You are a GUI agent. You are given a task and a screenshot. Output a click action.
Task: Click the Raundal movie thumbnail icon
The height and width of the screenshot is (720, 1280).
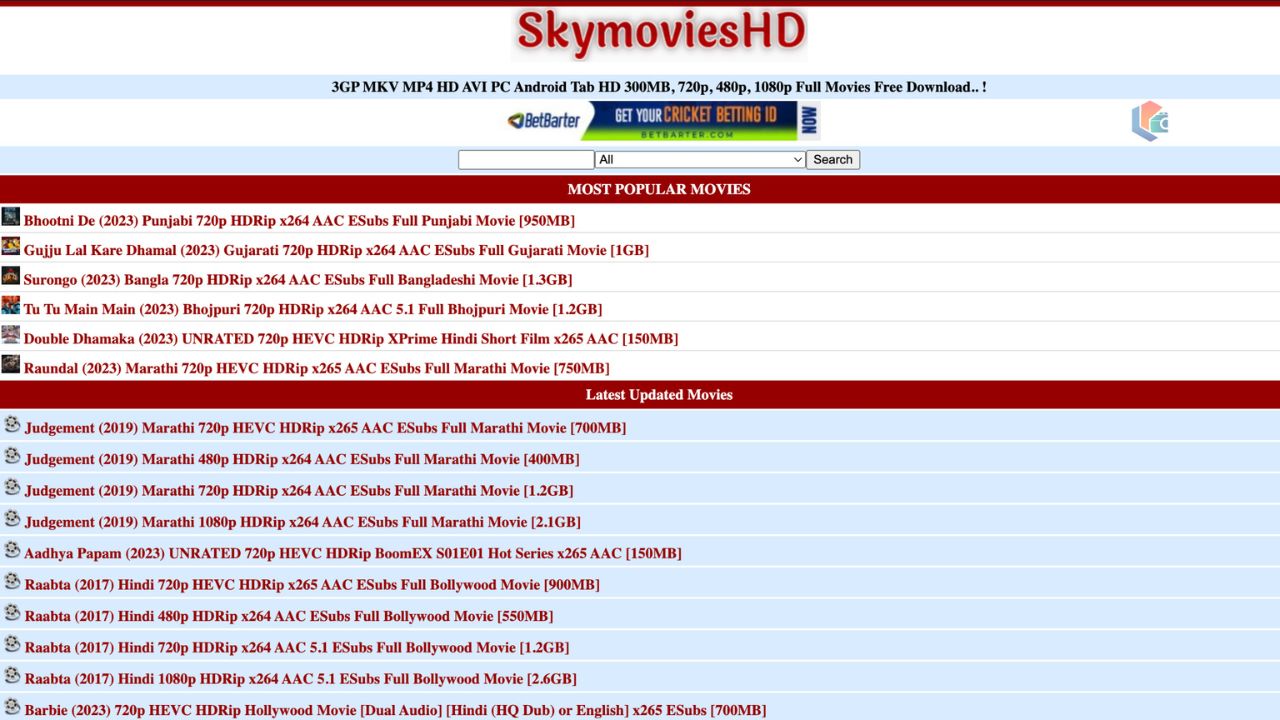[x=11, y=364]
